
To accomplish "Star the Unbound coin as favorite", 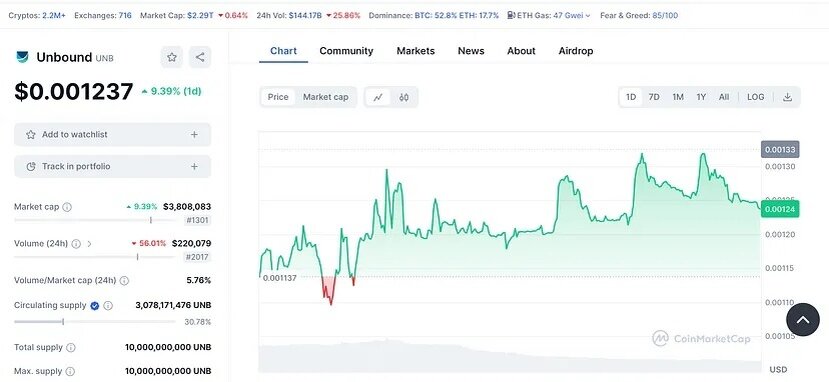I will point(172,57).
